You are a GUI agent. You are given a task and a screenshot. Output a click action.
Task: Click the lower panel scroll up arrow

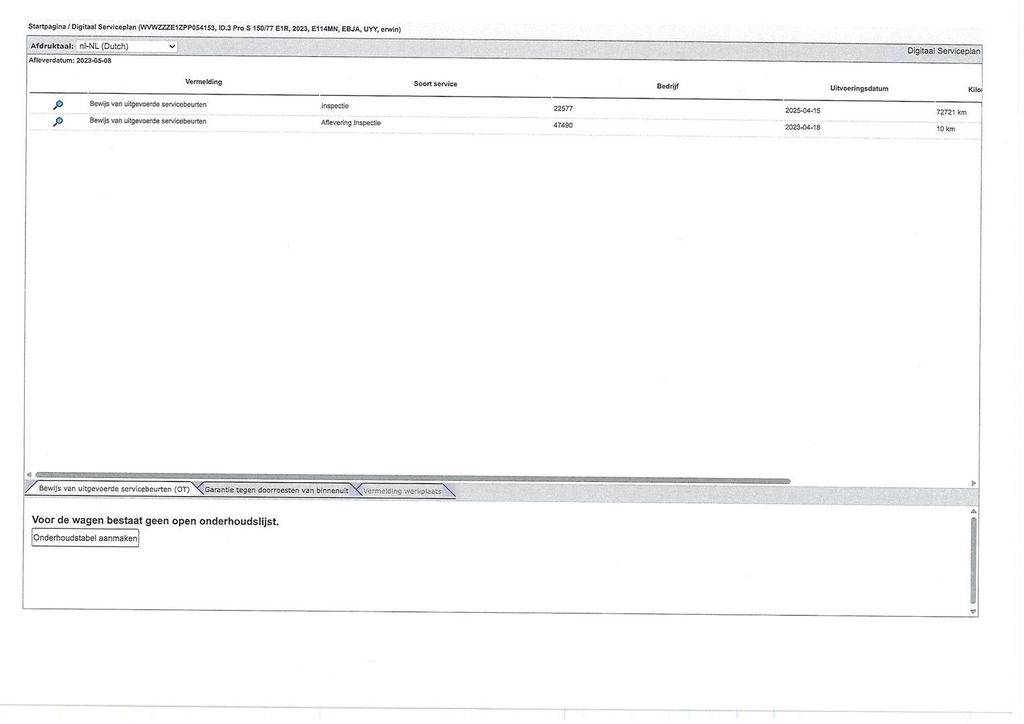(x=973, y=511)
